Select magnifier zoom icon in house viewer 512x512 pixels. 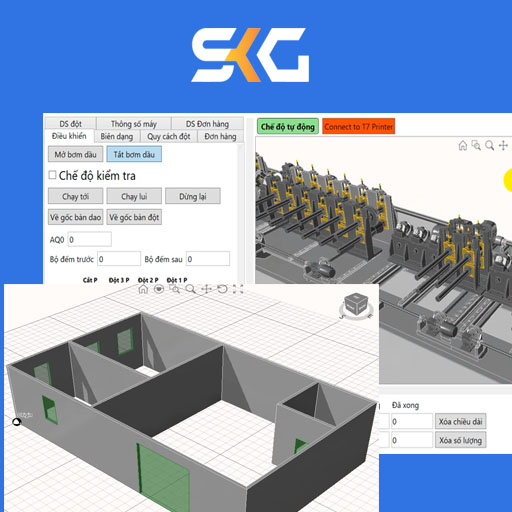(191, 289)
